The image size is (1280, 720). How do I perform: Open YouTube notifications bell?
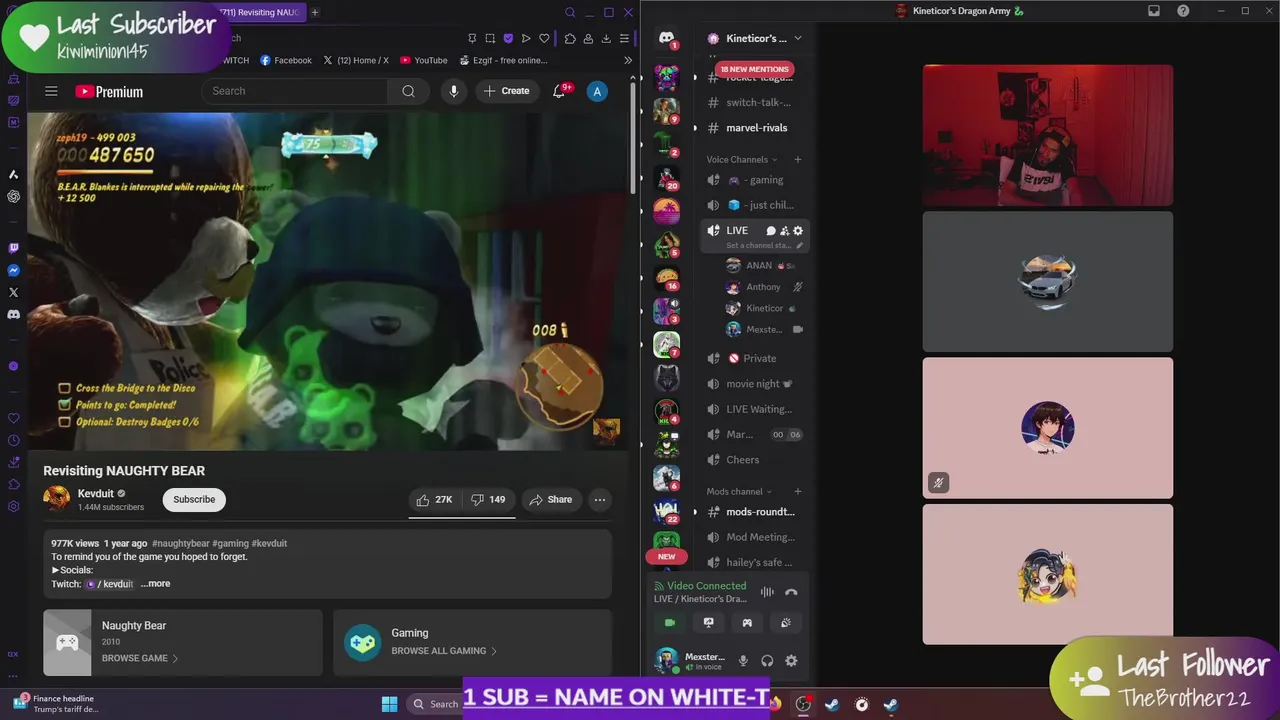(x=559, y=91)
